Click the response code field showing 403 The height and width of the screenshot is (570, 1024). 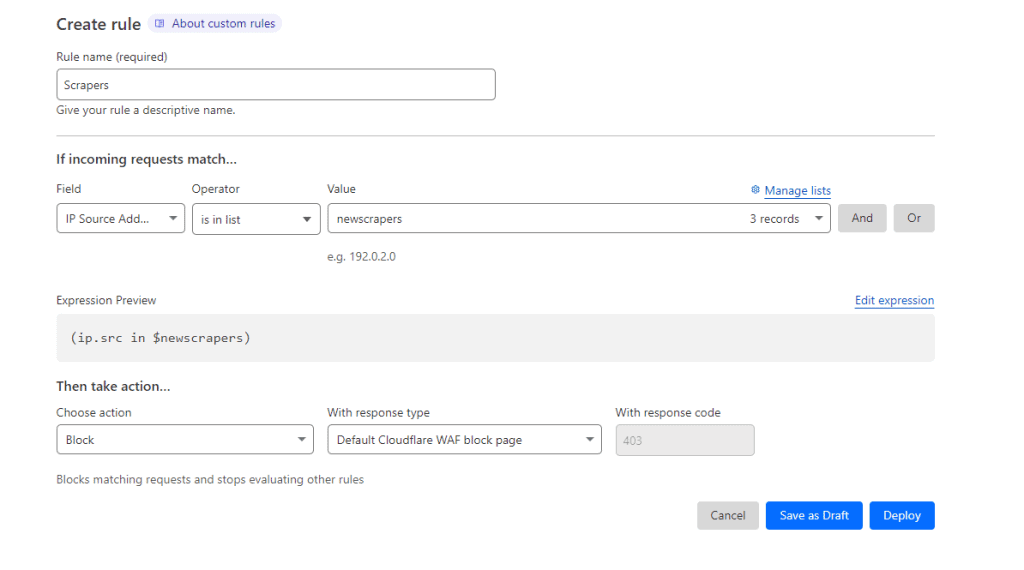(x=684, y=440)
